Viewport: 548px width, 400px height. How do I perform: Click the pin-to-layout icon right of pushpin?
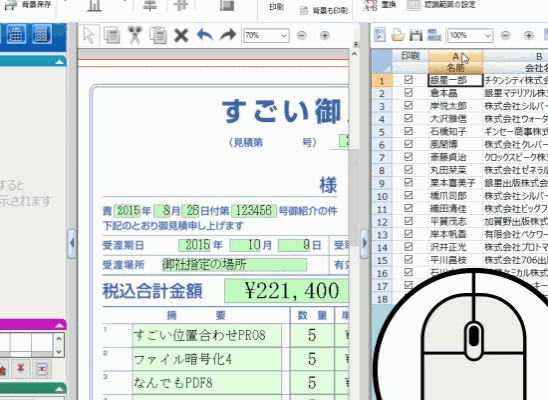(x=42, y=369)
